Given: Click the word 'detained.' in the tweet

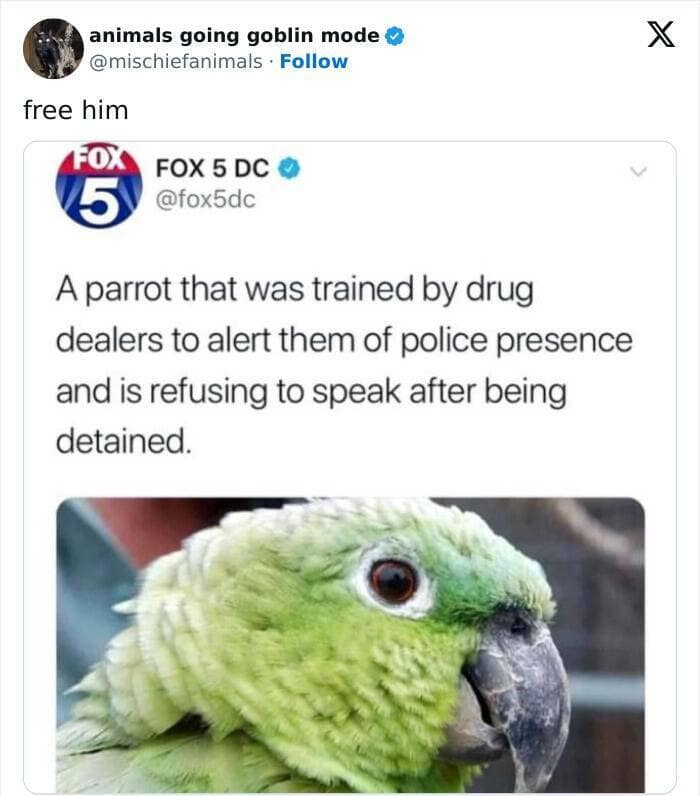Looking at the screenshot, I should point(124,441).
